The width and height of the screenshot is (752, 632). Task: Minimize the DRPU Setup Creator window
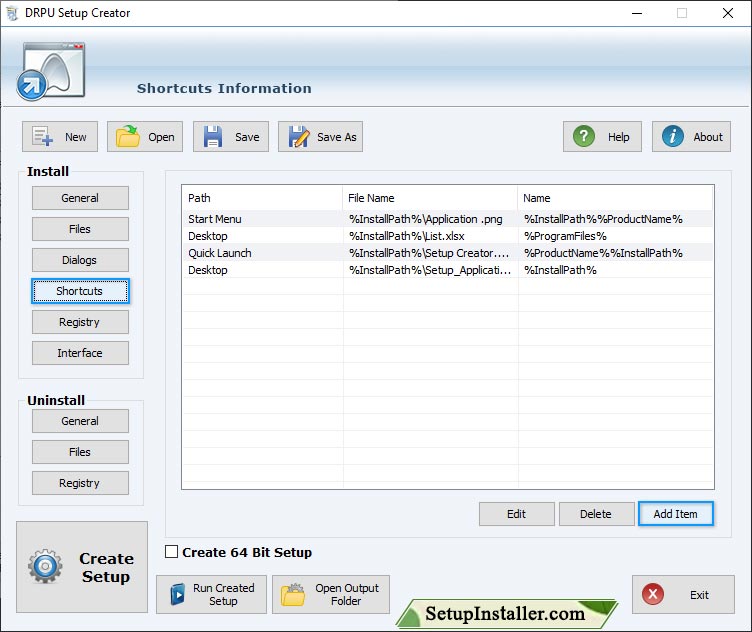(636, 13)
